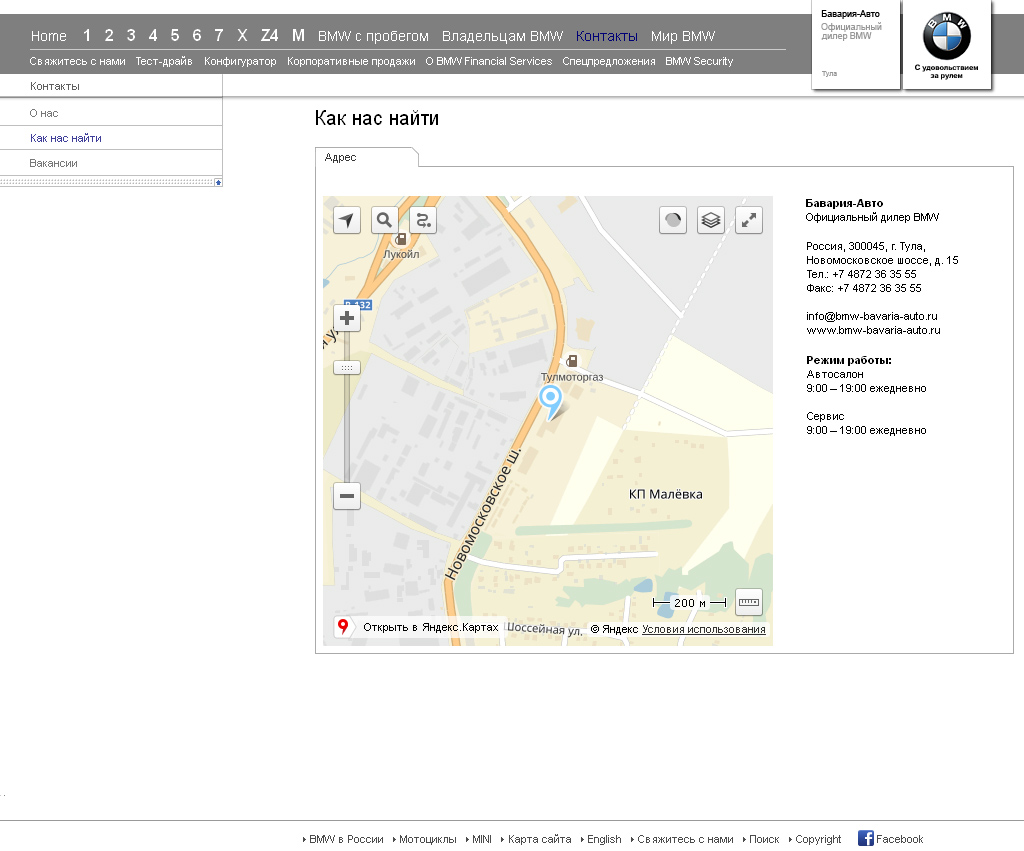The width and height of the screenshot is (1024, 851).
Task: Open Условия использования link
Action: pyautogui.click(x=703, y=629)
